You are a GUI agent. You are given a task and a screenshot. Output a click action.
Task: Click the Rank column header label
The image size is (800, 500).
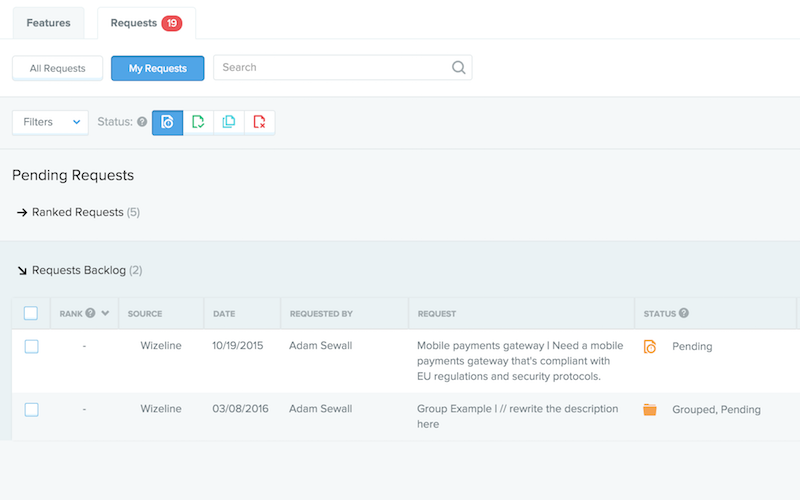tap(71, 314)
